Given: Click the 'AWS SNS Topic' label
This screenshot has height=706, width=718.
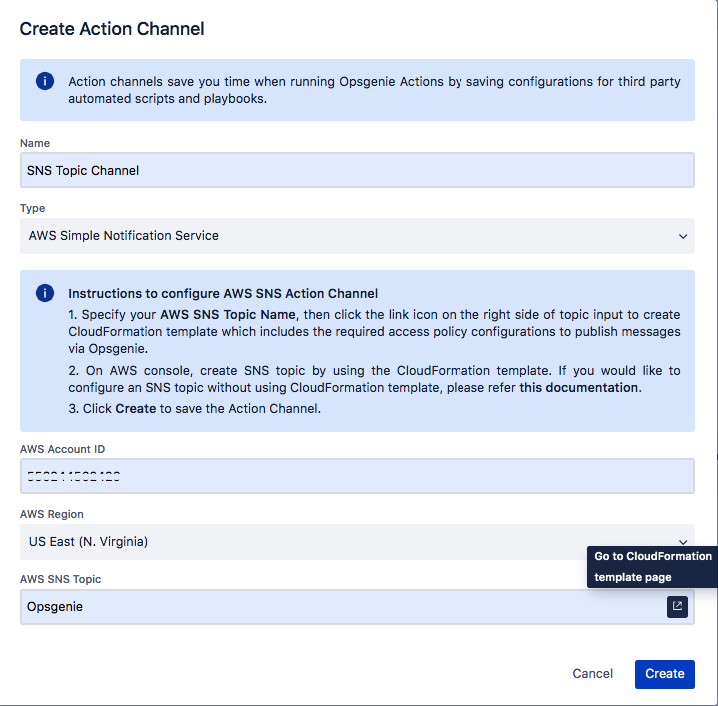Looking at the screenshot, I should [60, 579].
